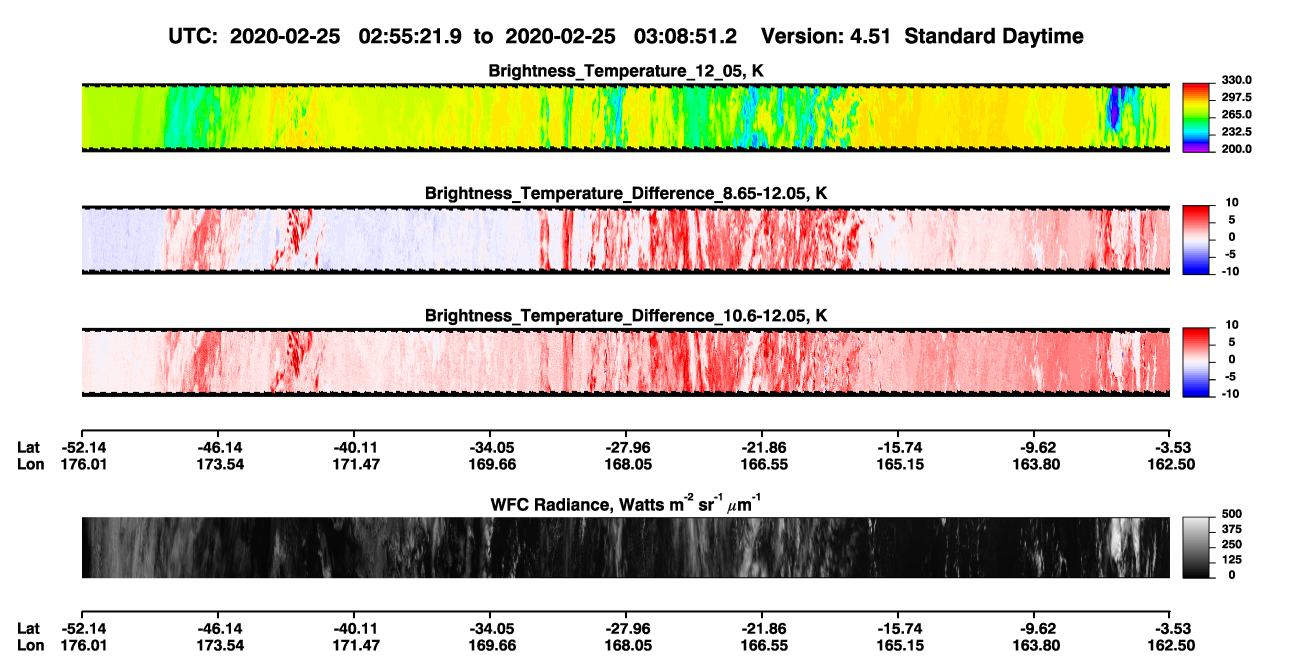Image resolution: width=1300 pixels, height=667 pixels.
Task: Click the 'WFC Radiance' panel title
Action: 626,503
